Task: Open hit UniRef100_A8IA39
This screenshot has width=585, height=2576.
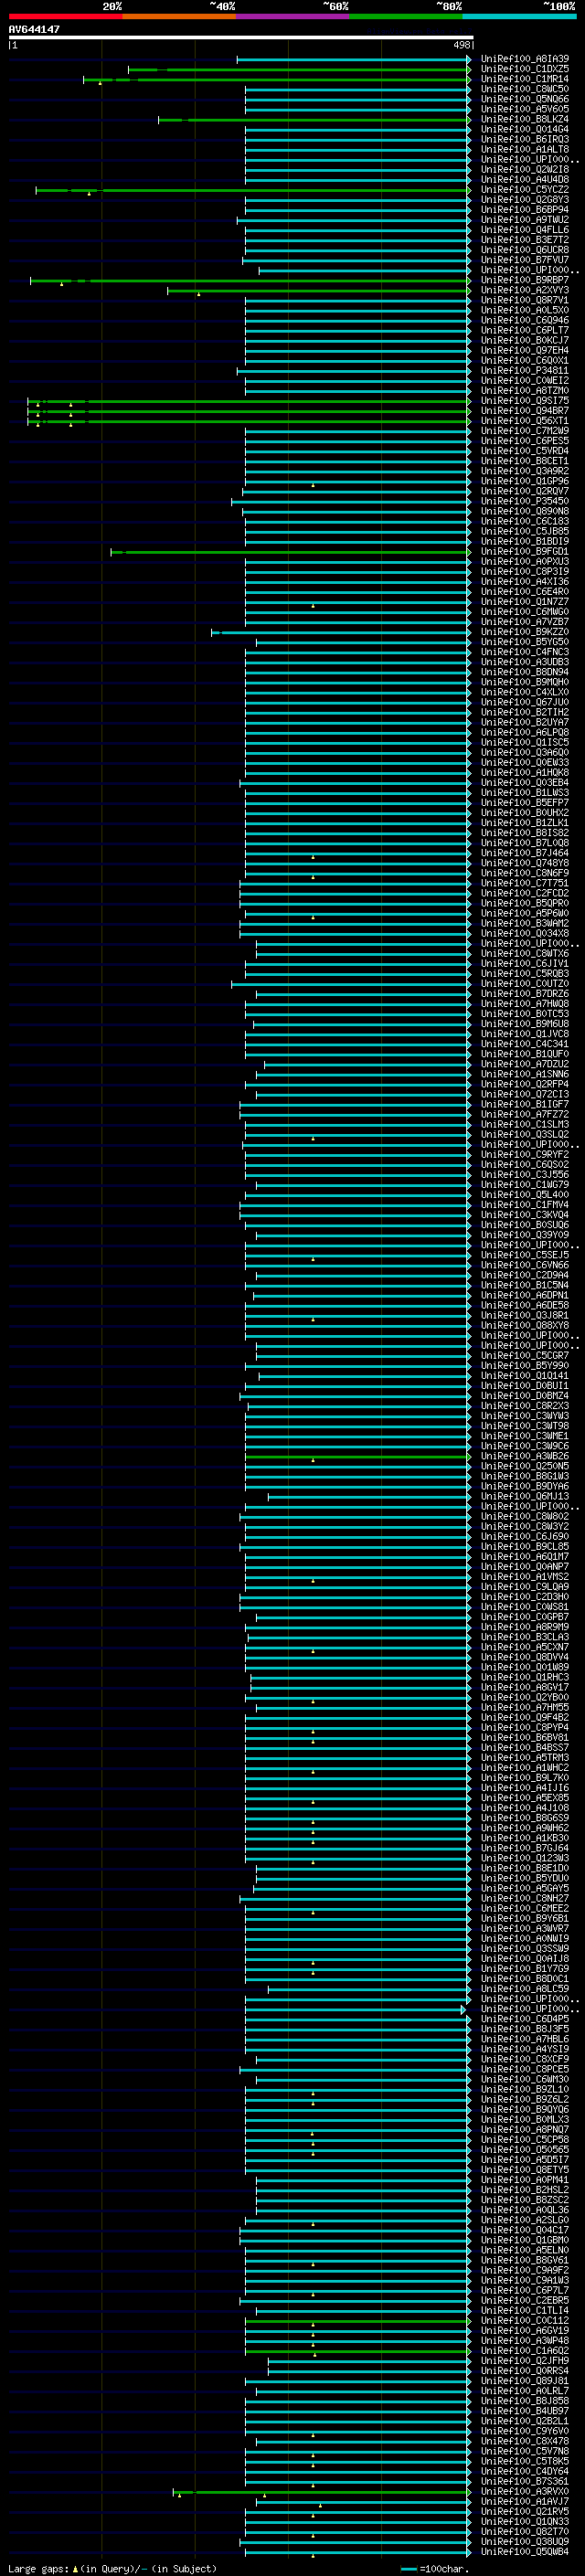Action: pos(524,59)
